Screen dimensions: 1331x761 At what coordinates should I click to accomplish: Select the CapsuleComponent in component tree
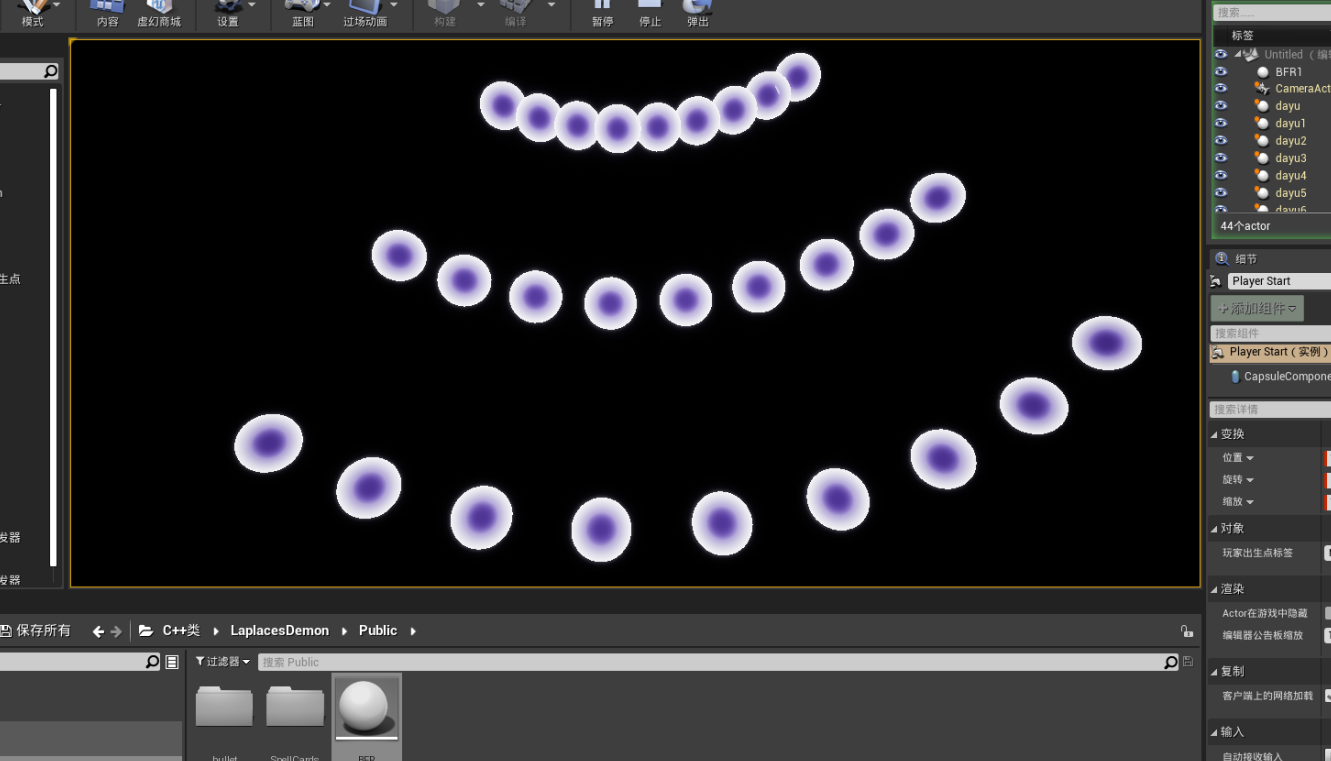click(x=1285, y=377)
